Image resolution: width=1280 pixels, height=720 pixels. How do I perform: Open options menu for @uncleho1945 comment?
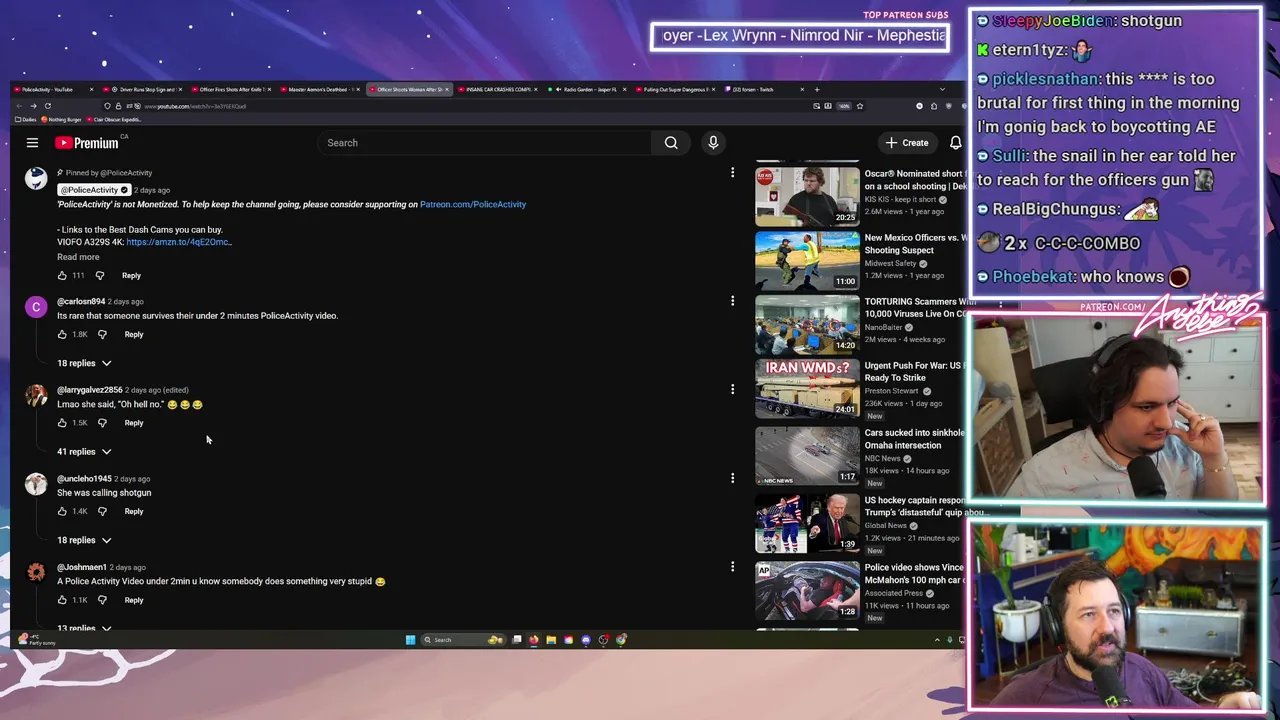(x=732, y=478)
